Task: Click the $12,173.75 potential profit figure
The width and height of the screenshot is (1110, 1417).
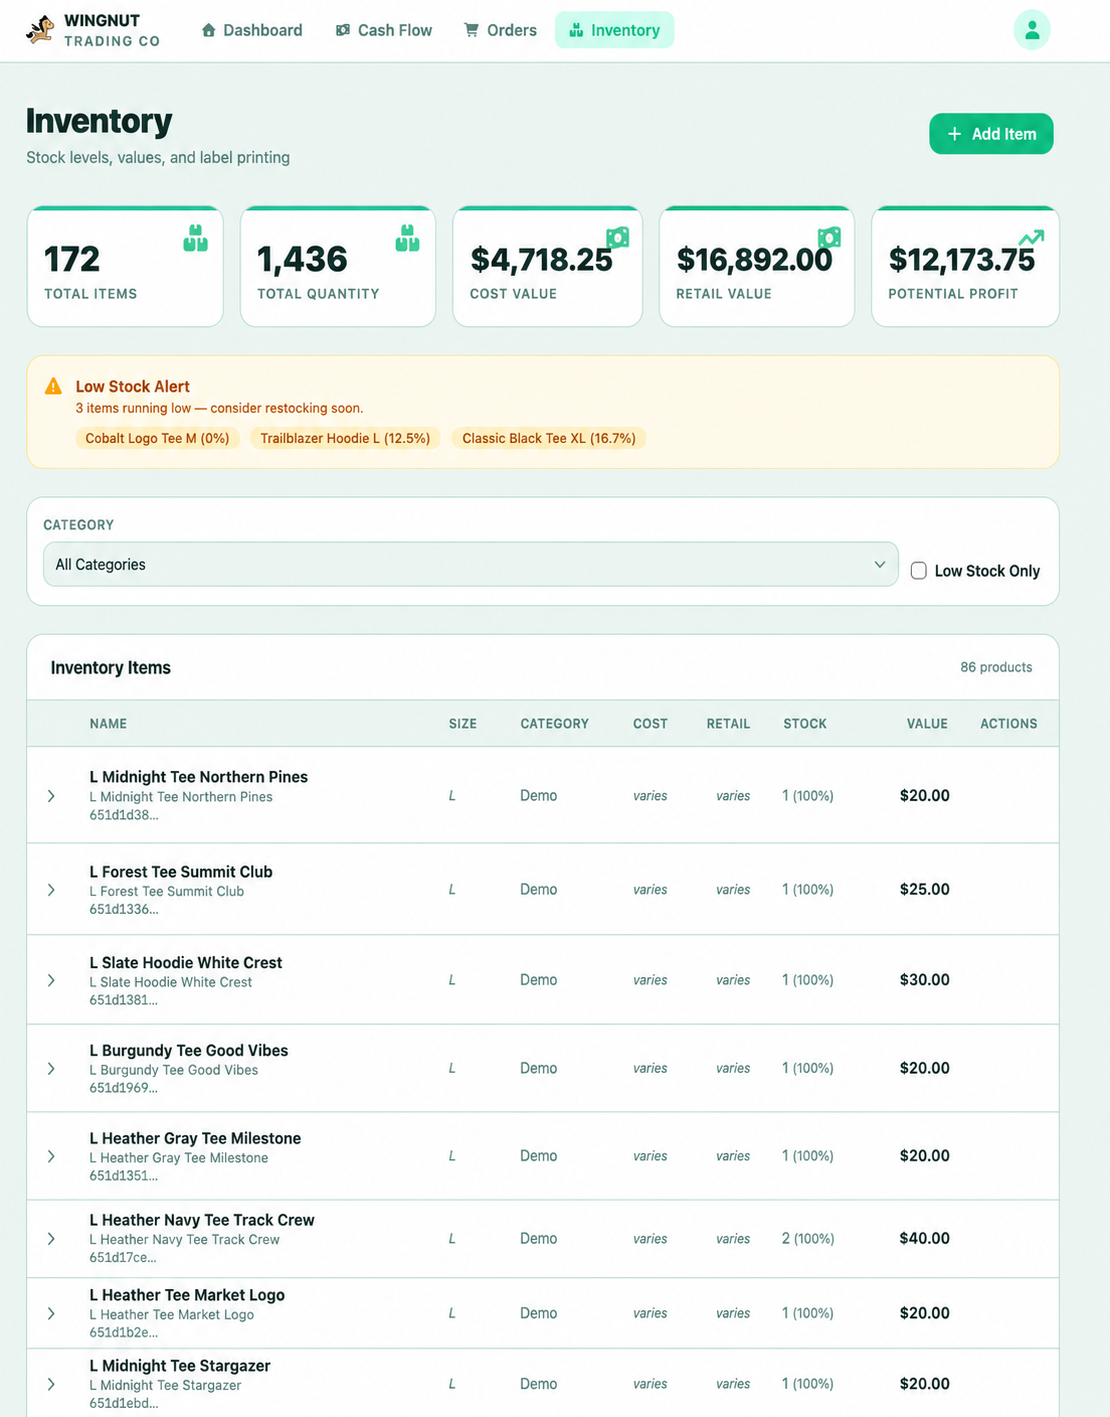Action: 962,260
